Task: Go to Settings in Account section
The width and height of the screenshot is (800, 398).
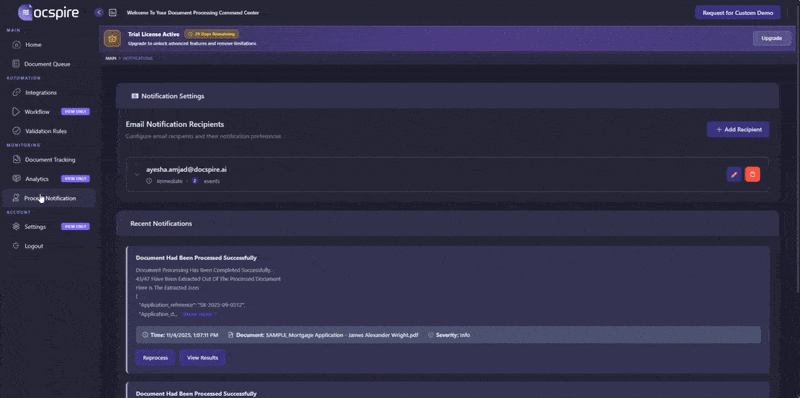Action: pyautogui.click(x=35, y=227)
